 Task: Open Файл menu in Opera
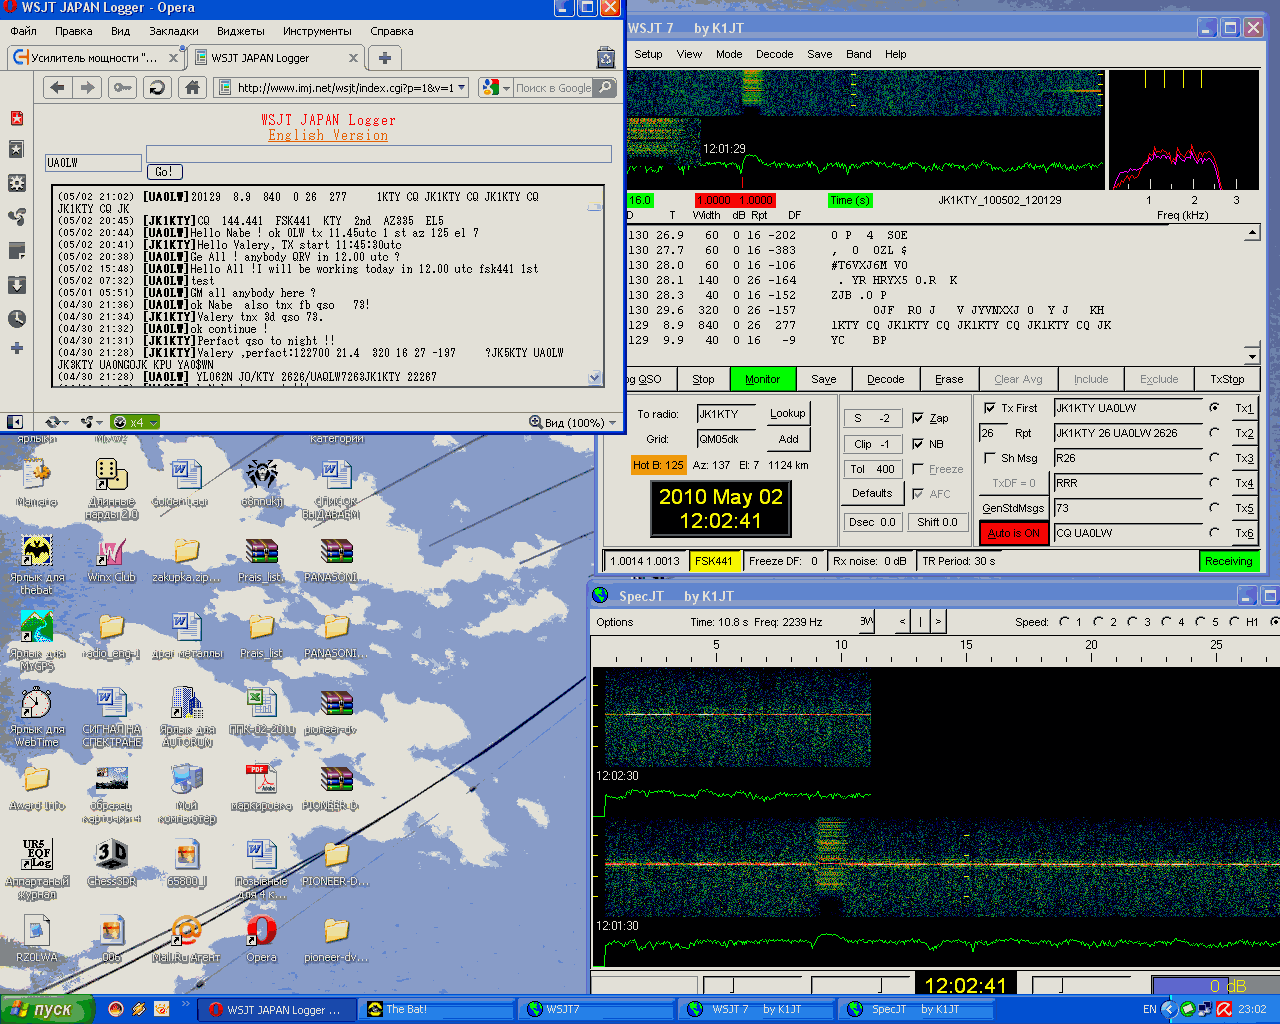23,31
